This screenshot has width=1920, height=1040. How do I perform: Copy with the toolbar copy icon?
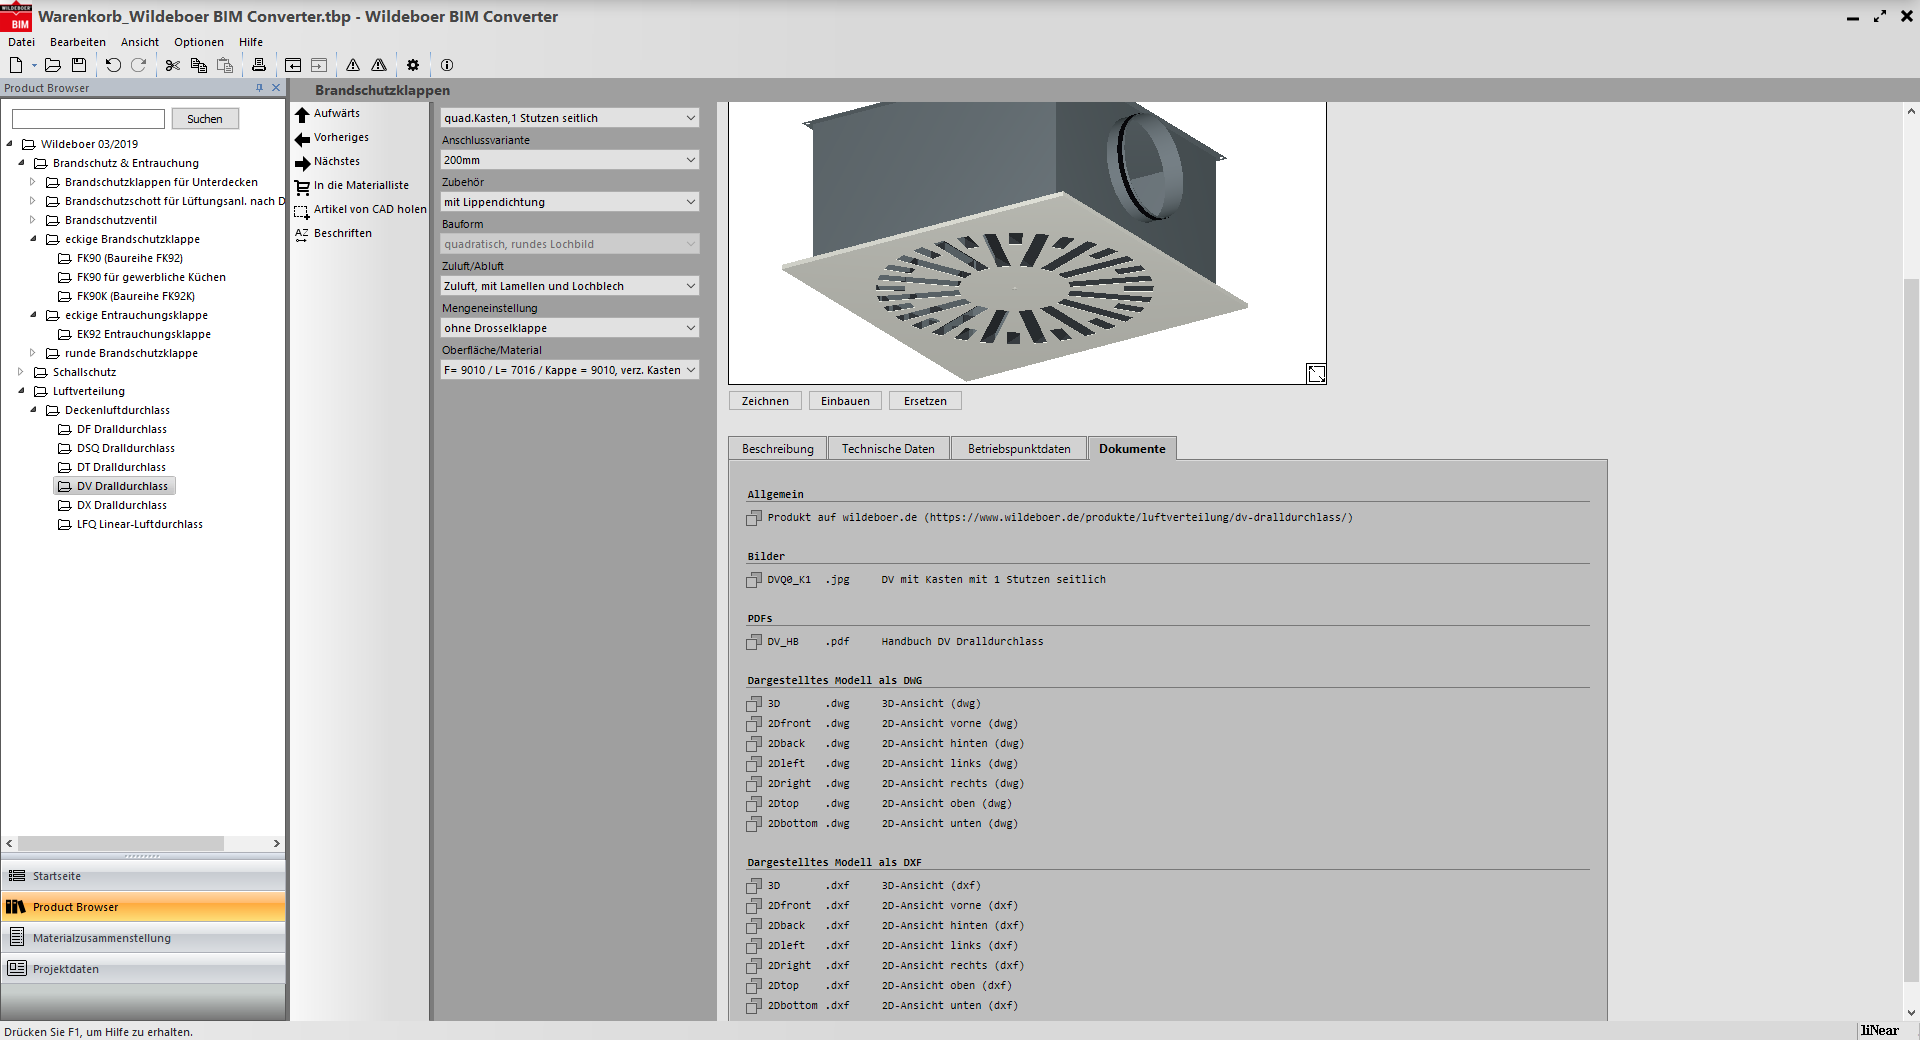tap(199, 65)
